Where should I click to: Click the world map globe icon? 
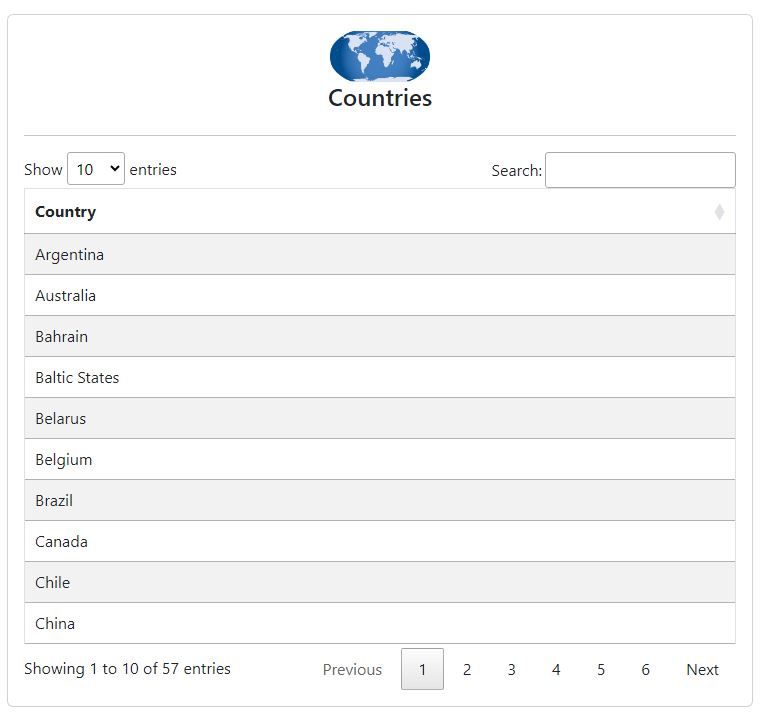tap(380, 56)
